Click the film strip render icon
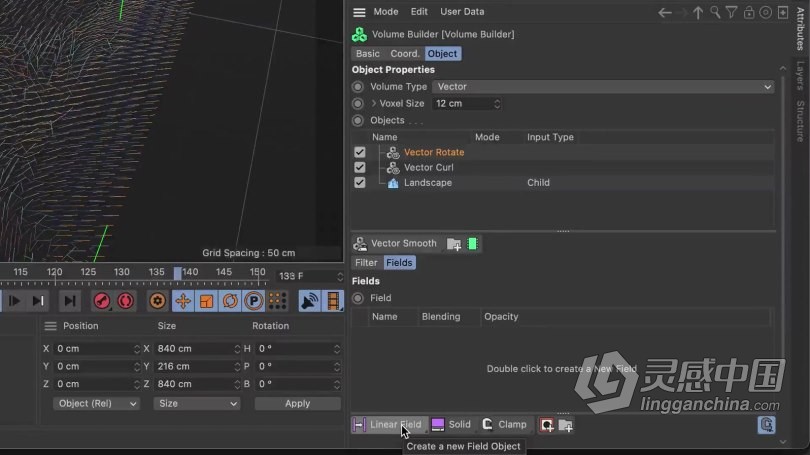Viewport: 810px width, 455px height. click(333, 301)
